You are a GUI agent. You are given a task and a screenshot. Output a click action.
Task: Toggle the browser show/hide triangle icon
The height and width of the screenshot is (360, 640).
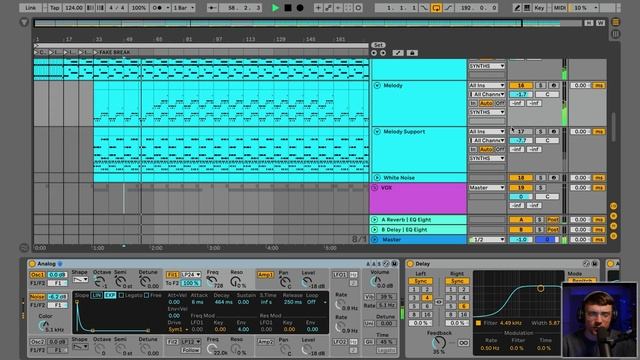click(x=24, y=22)
